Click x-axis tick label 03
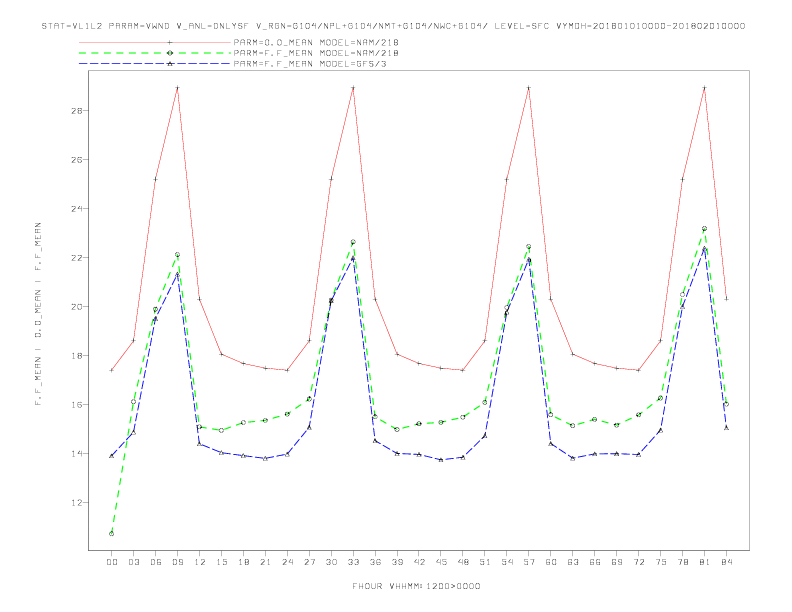792x612 pixels. (x=133, y=562)
